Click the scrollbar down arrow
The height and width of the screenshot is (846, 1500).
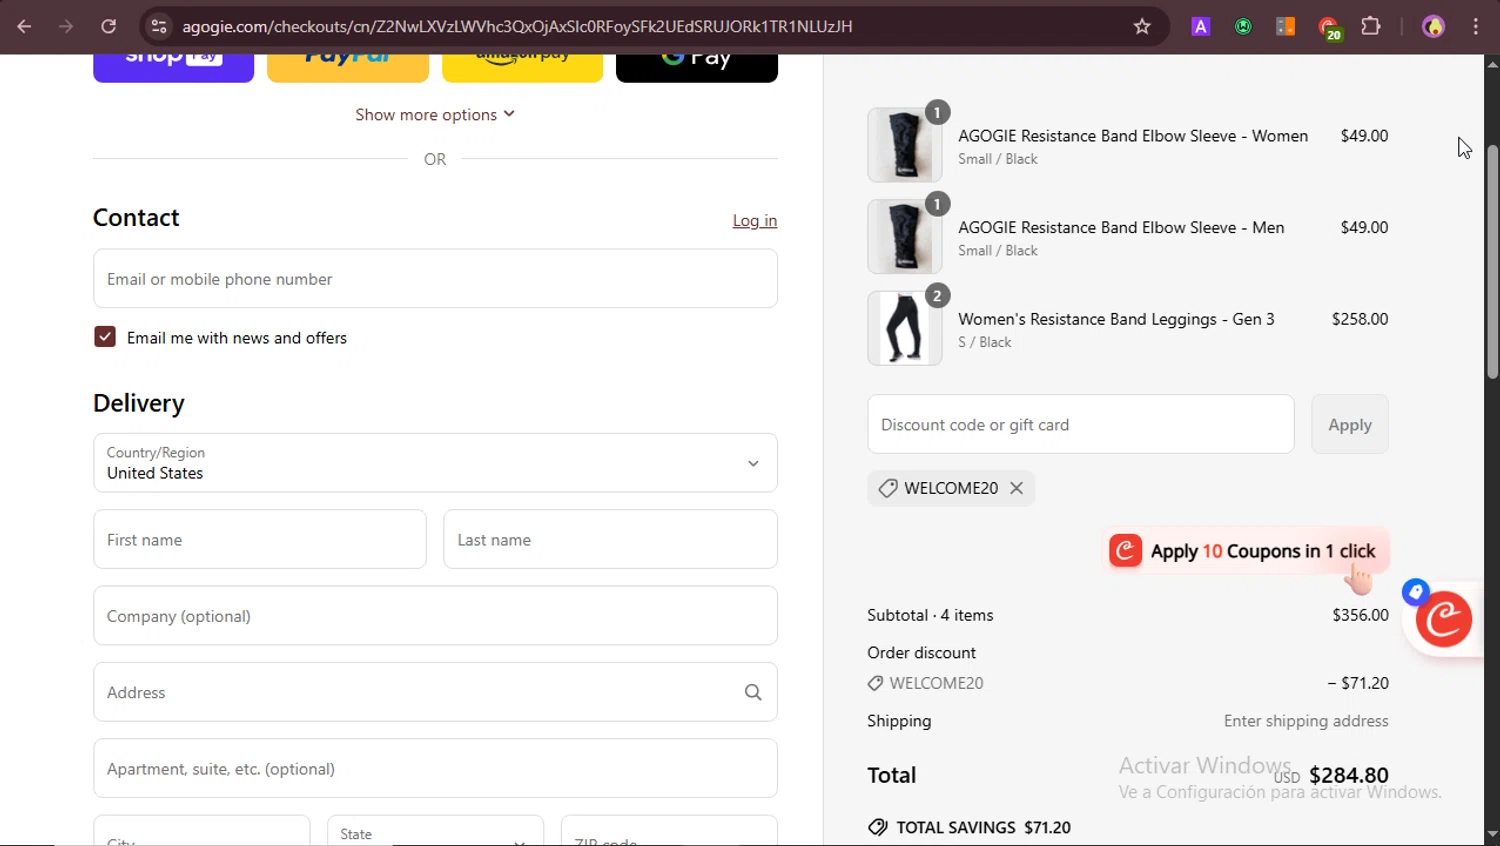click(x=1492, y=833)
